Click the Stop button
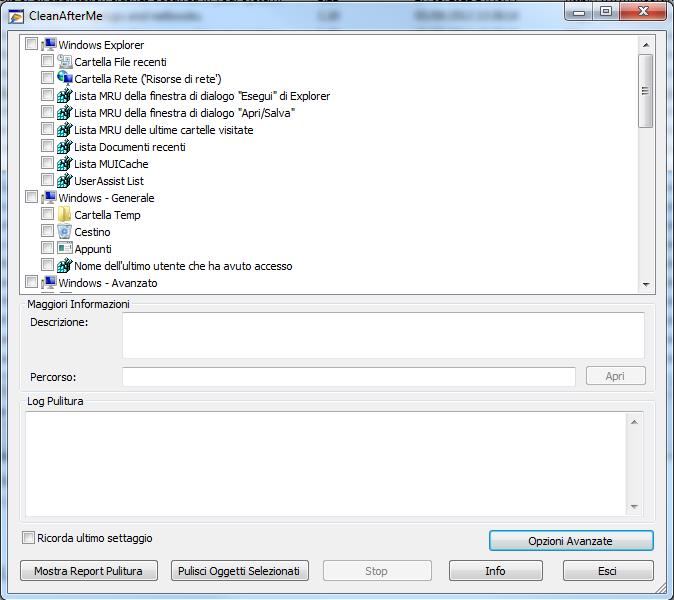The image size is (674, 600). [377, 571]
